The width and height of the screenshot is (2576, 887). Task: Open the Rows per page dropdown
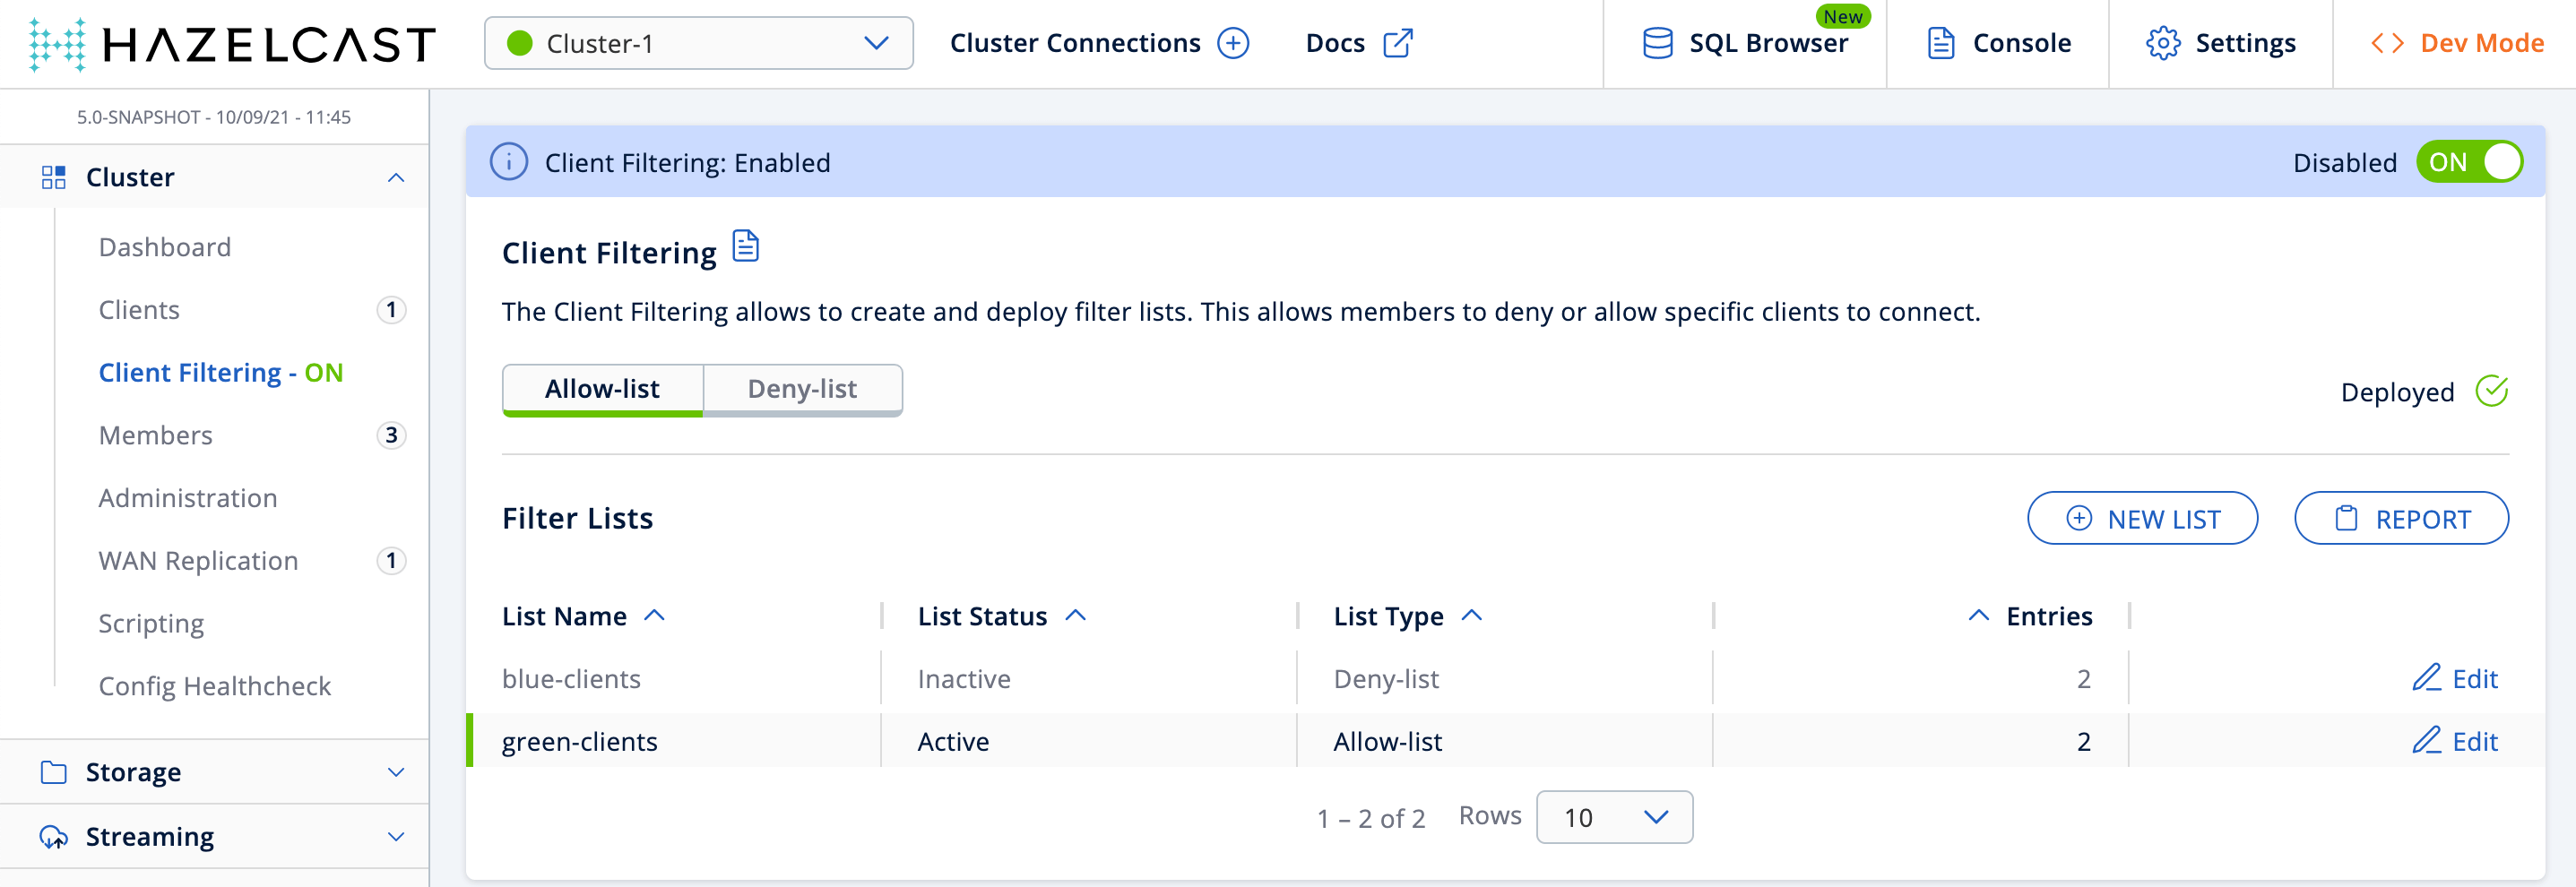pyautogui.click(x=1614, y=817)
